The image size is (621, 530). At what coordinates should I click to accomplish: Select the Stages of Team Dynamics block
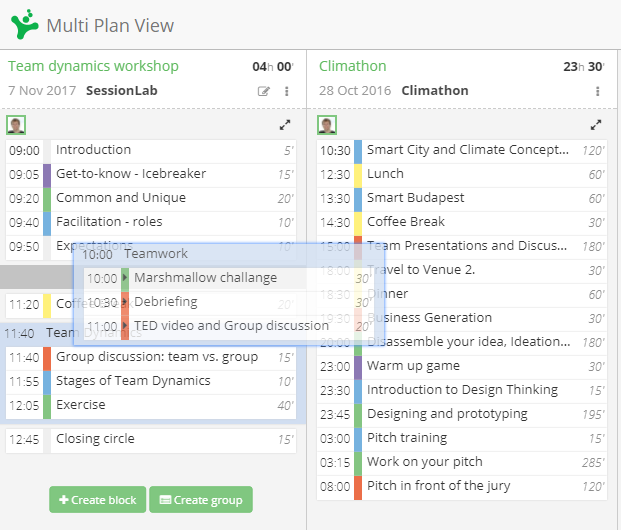tap(151, 382)
